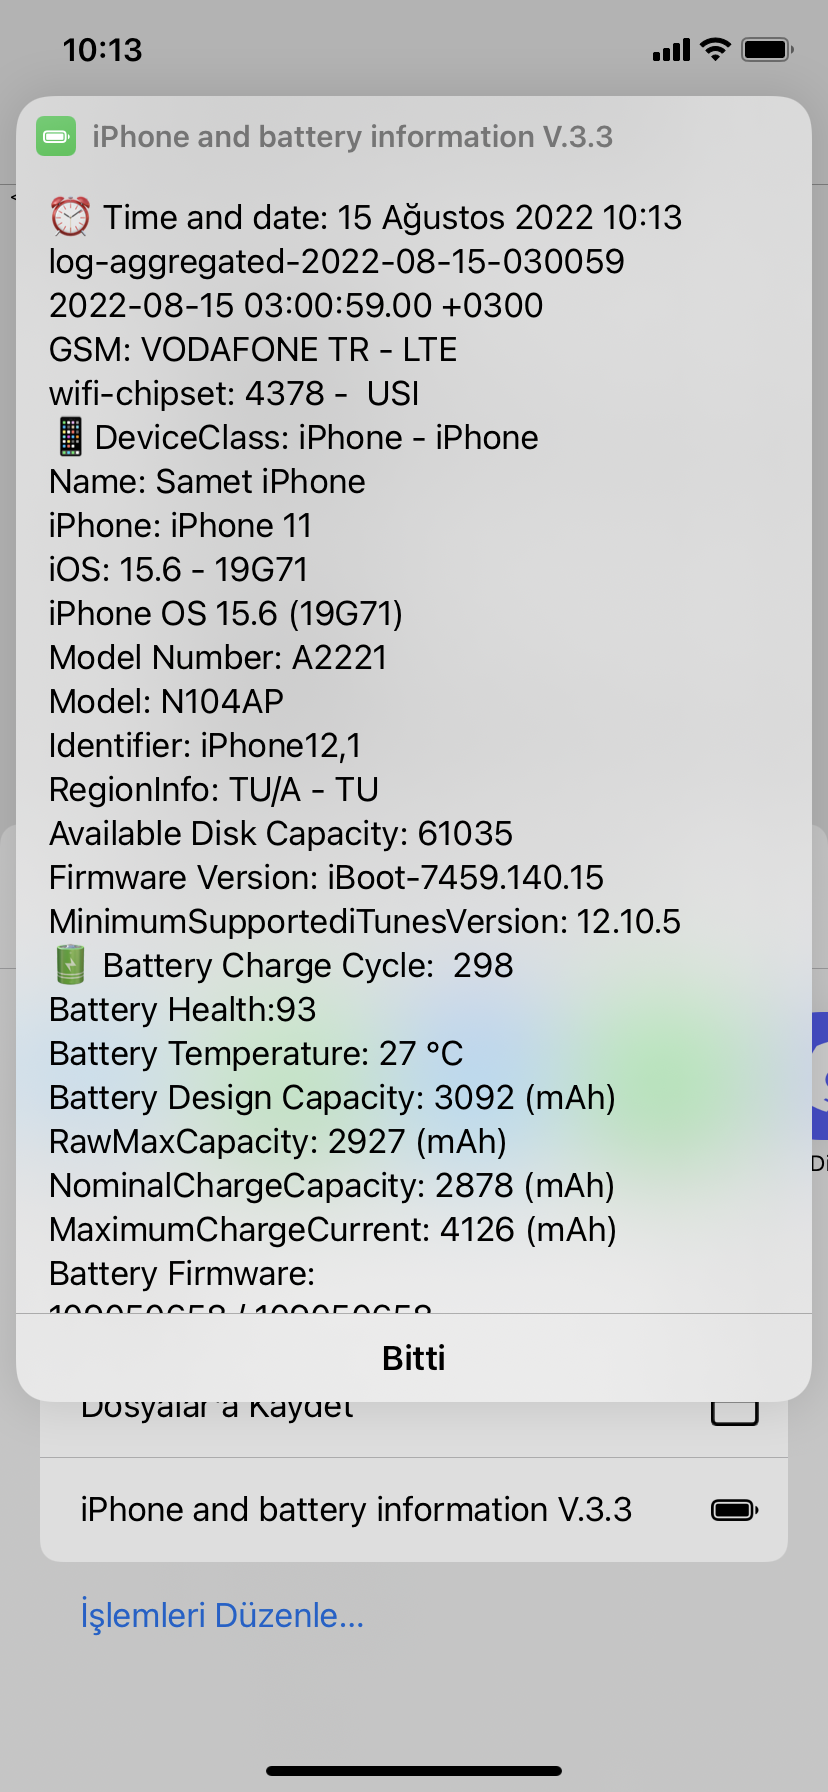Tap the phone emoji beside DeviceClass
Viewport: 828px width, 1792px height.
[69, 437]
